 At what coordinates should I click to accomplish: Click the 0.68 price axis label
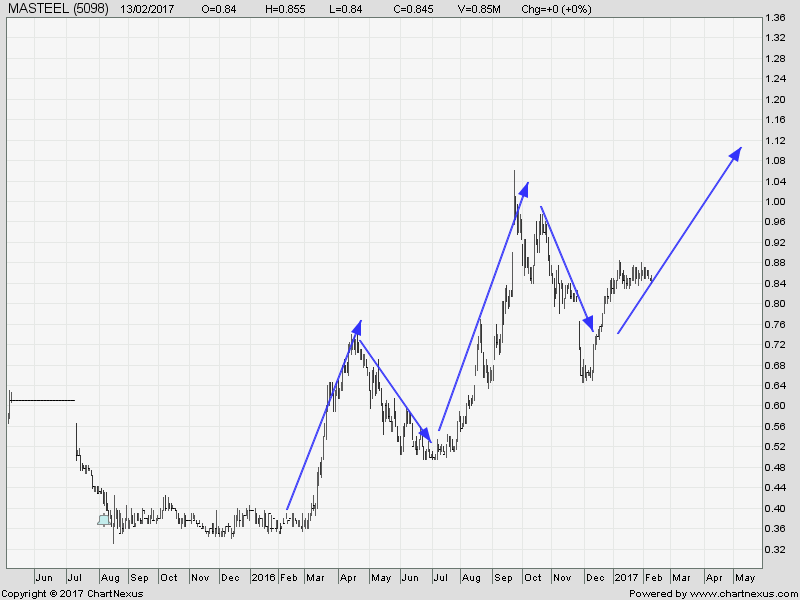pyautogui.click(x=776, y=365)
